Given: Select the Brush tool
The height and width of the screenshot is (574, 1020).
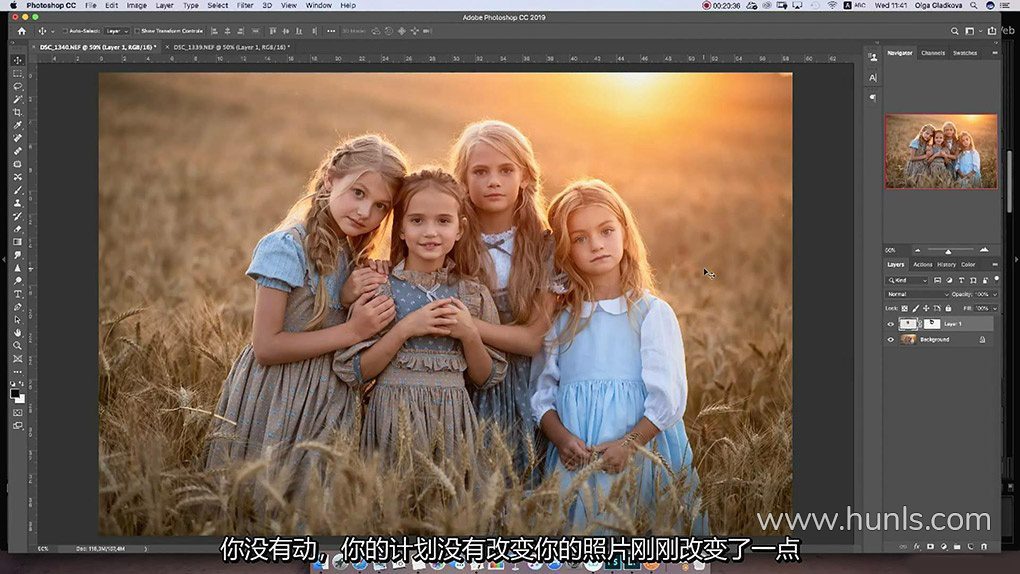Looking at the screenshot, I should point(18,190).
